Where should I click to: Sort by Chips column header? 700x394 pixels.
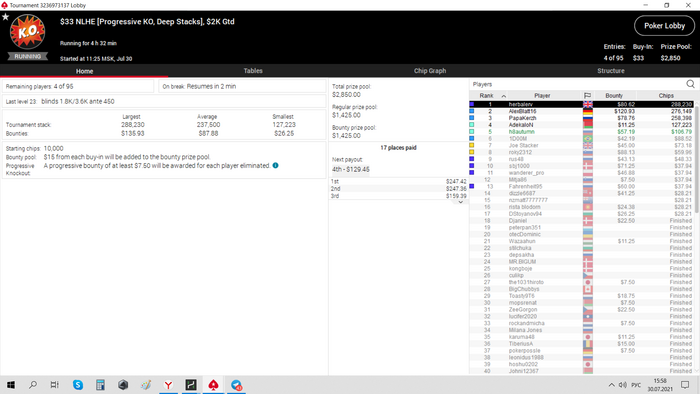pyautogui.click(x=666, y=95)
